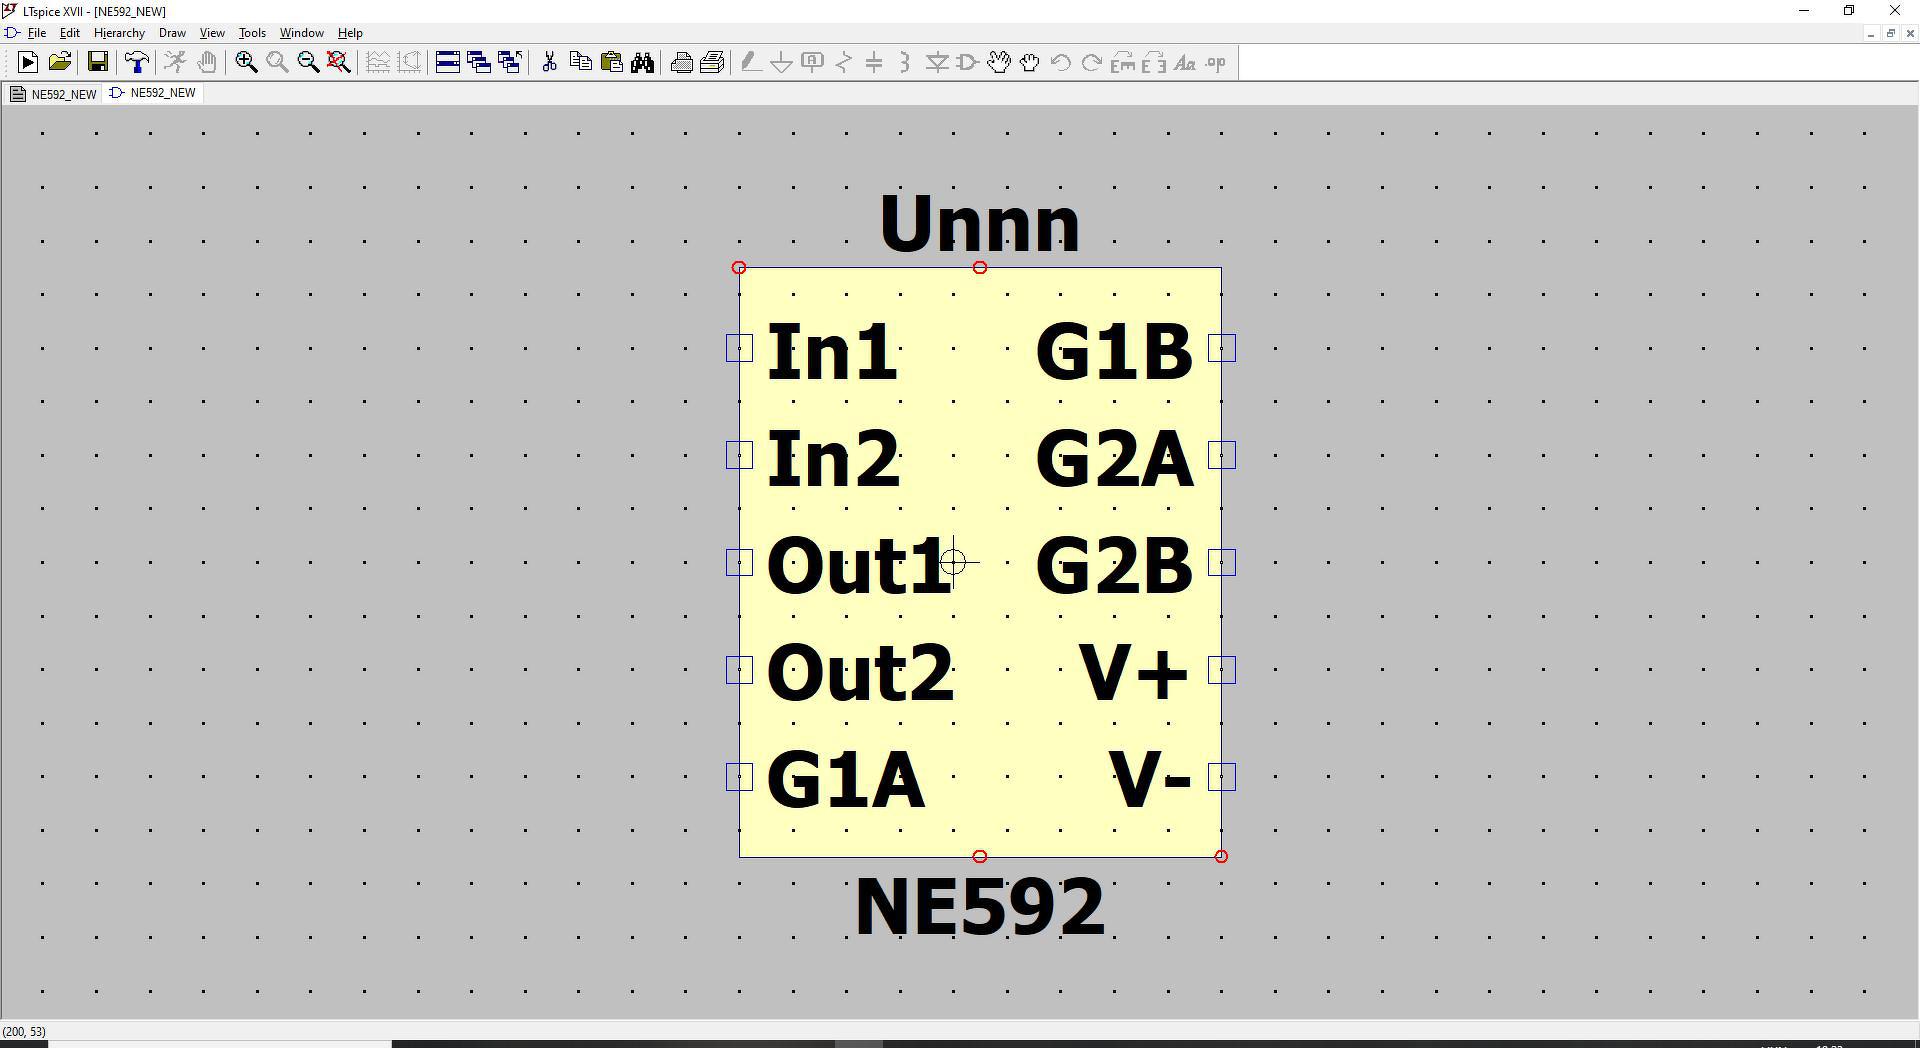Click the pin square beside G1B

pos(1222,348)
